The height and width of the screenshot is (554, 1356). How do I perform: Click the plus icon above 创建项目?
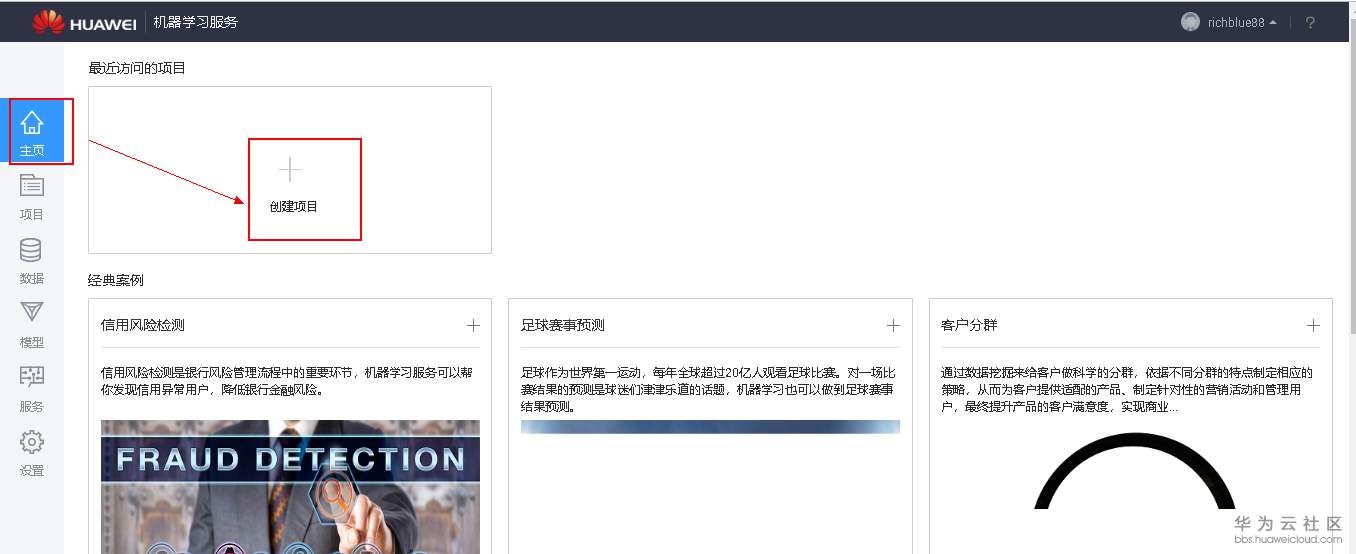click(x=290, y=170)
